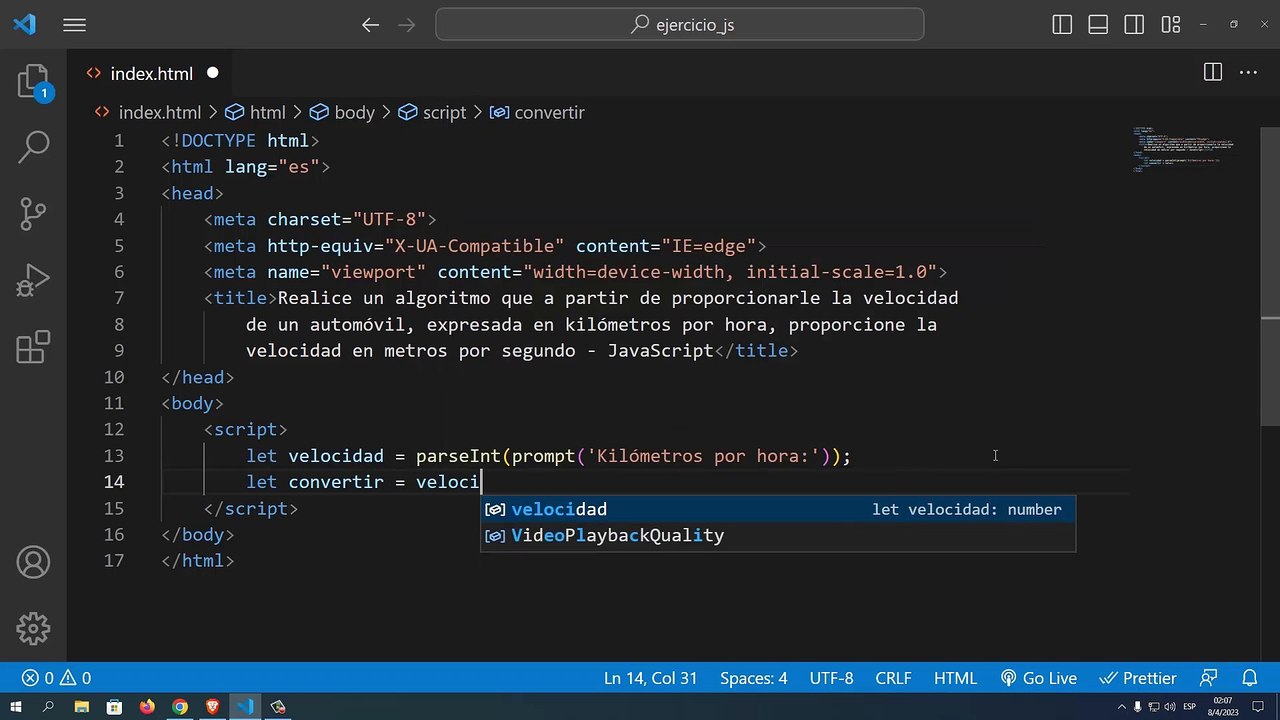Click the 'let velocidad: number' suggestion detail
This screenshot has height=720, width=1280.
pos(966,509)
